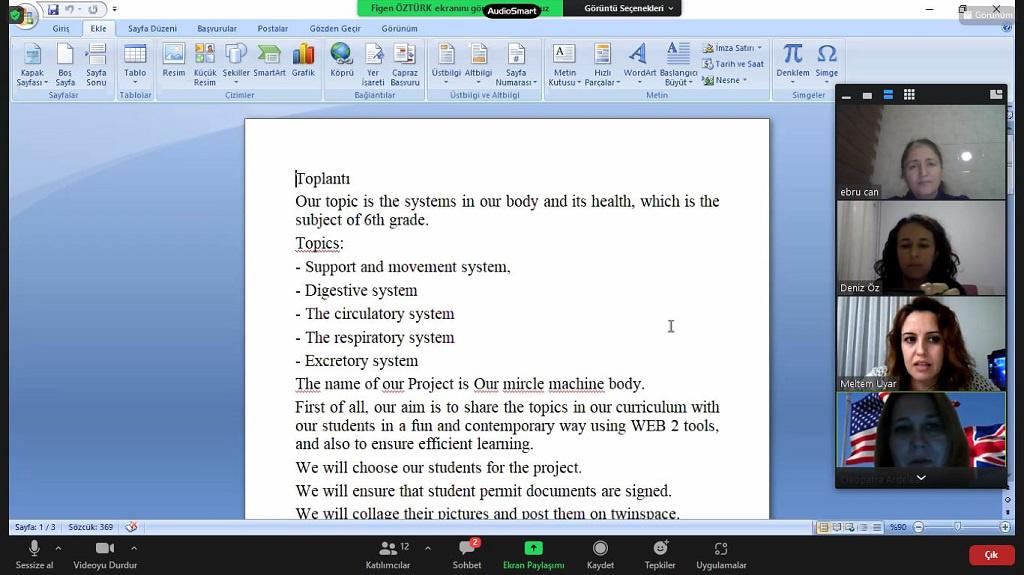Click the Köprü hyperlink icon

coord(342,60)
